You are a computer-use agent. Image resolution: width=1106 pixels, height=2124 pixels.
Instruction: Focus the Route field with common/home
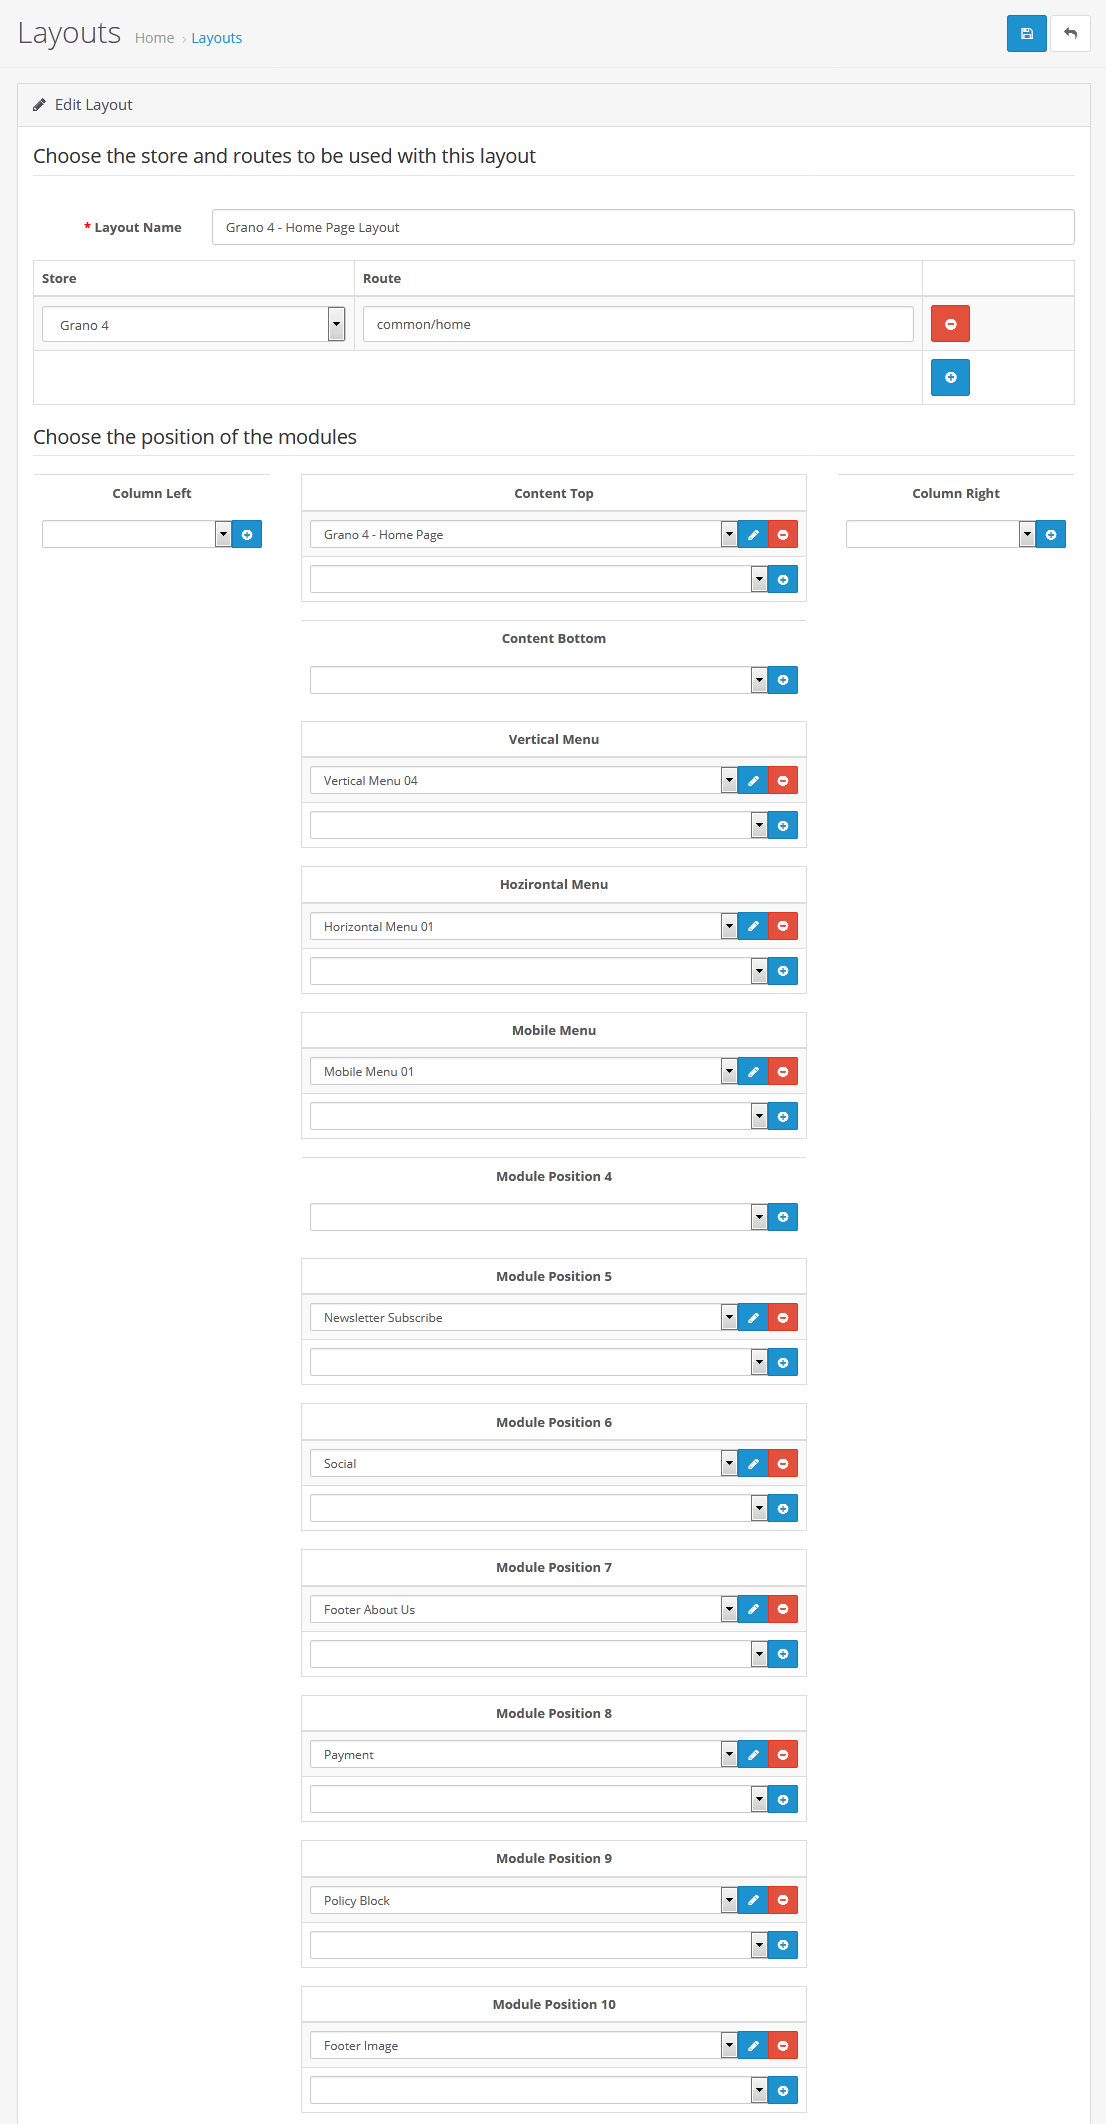(638, 324)
